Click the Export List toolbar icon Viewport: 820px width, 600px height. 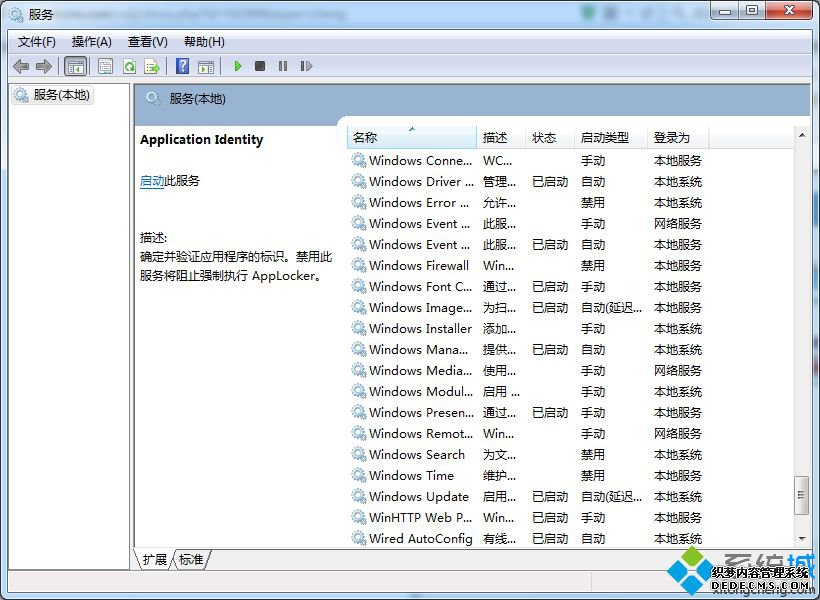pyautogui.click(x=152, y=66)
